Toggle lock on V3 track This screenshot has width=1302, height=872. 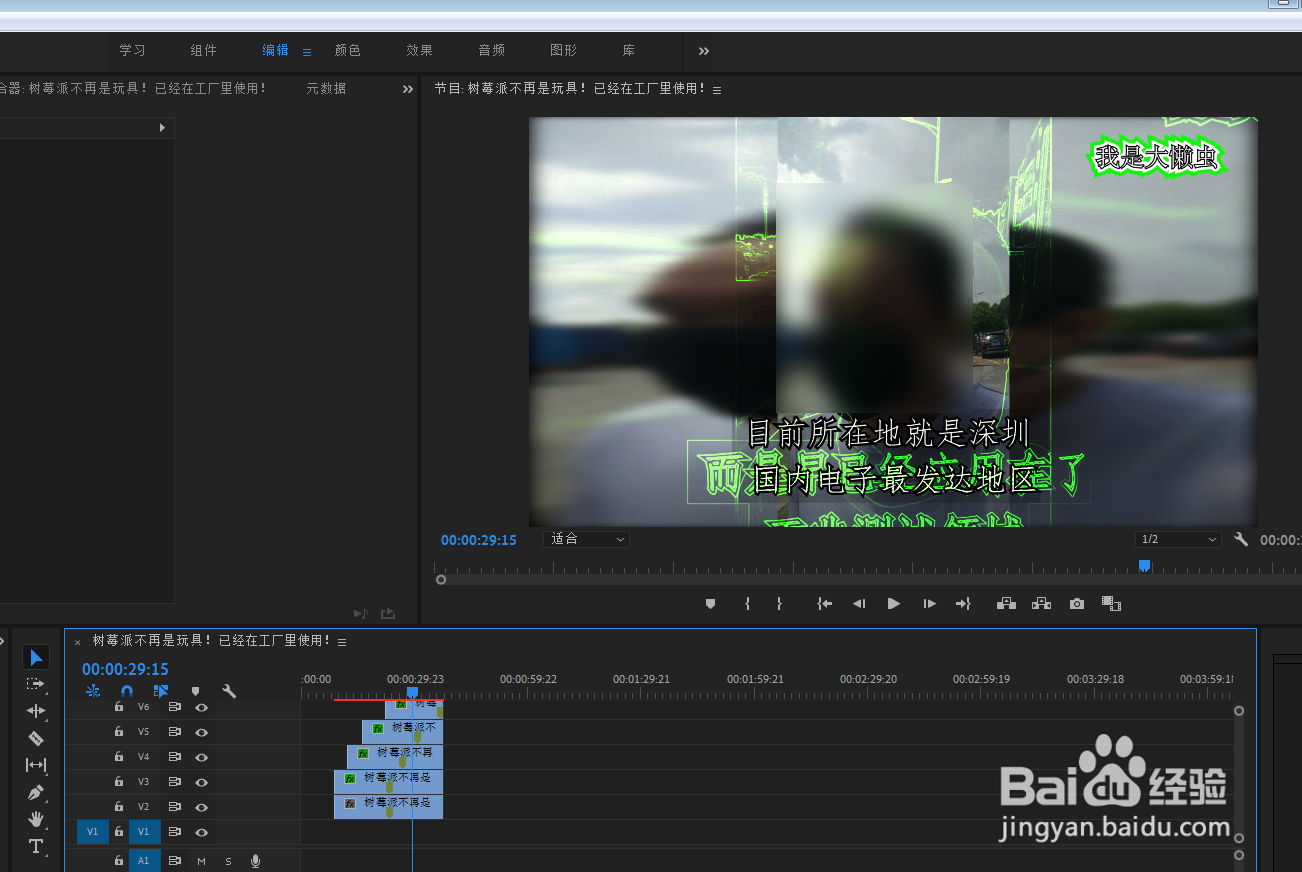(119, 782)
